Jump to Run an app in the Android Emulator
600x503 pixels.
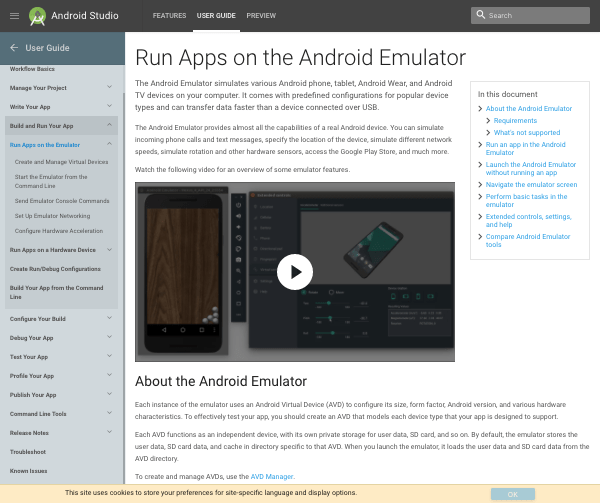click(525, 148)
